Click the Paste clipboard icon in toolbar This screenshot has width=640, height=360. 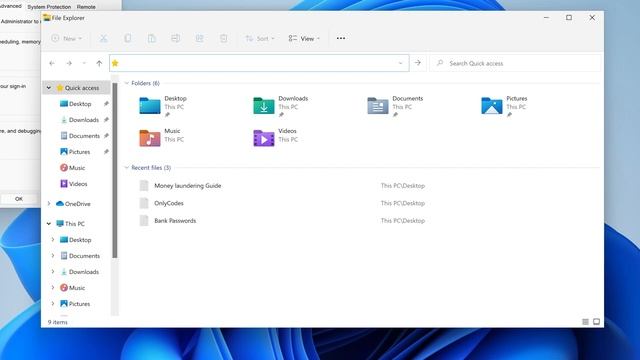pyautogui.click(x=151, y=38)
